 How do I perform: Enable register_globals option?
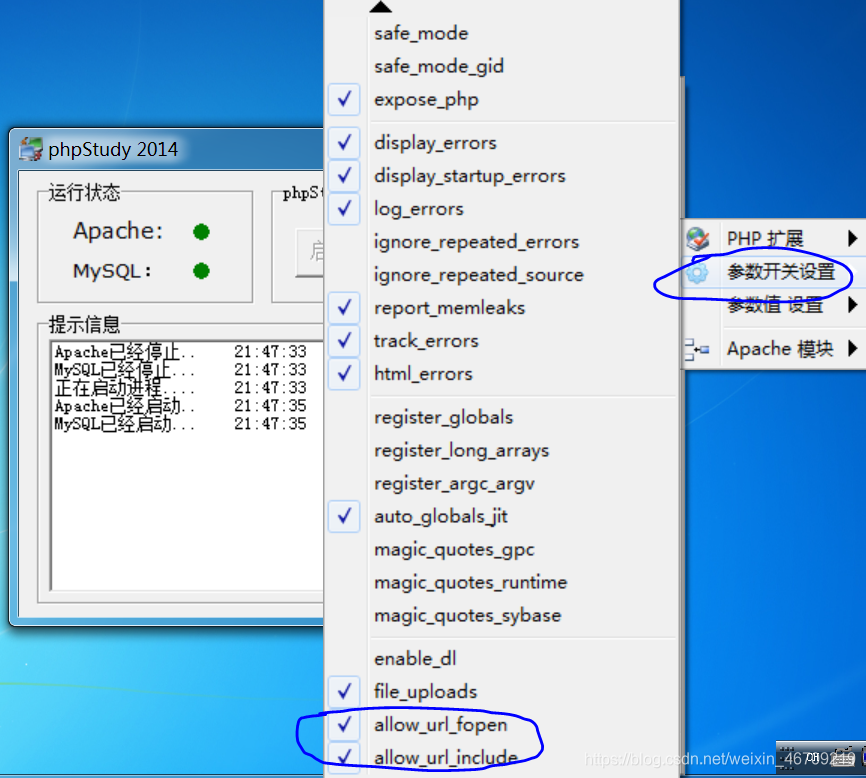click(501, 417)
